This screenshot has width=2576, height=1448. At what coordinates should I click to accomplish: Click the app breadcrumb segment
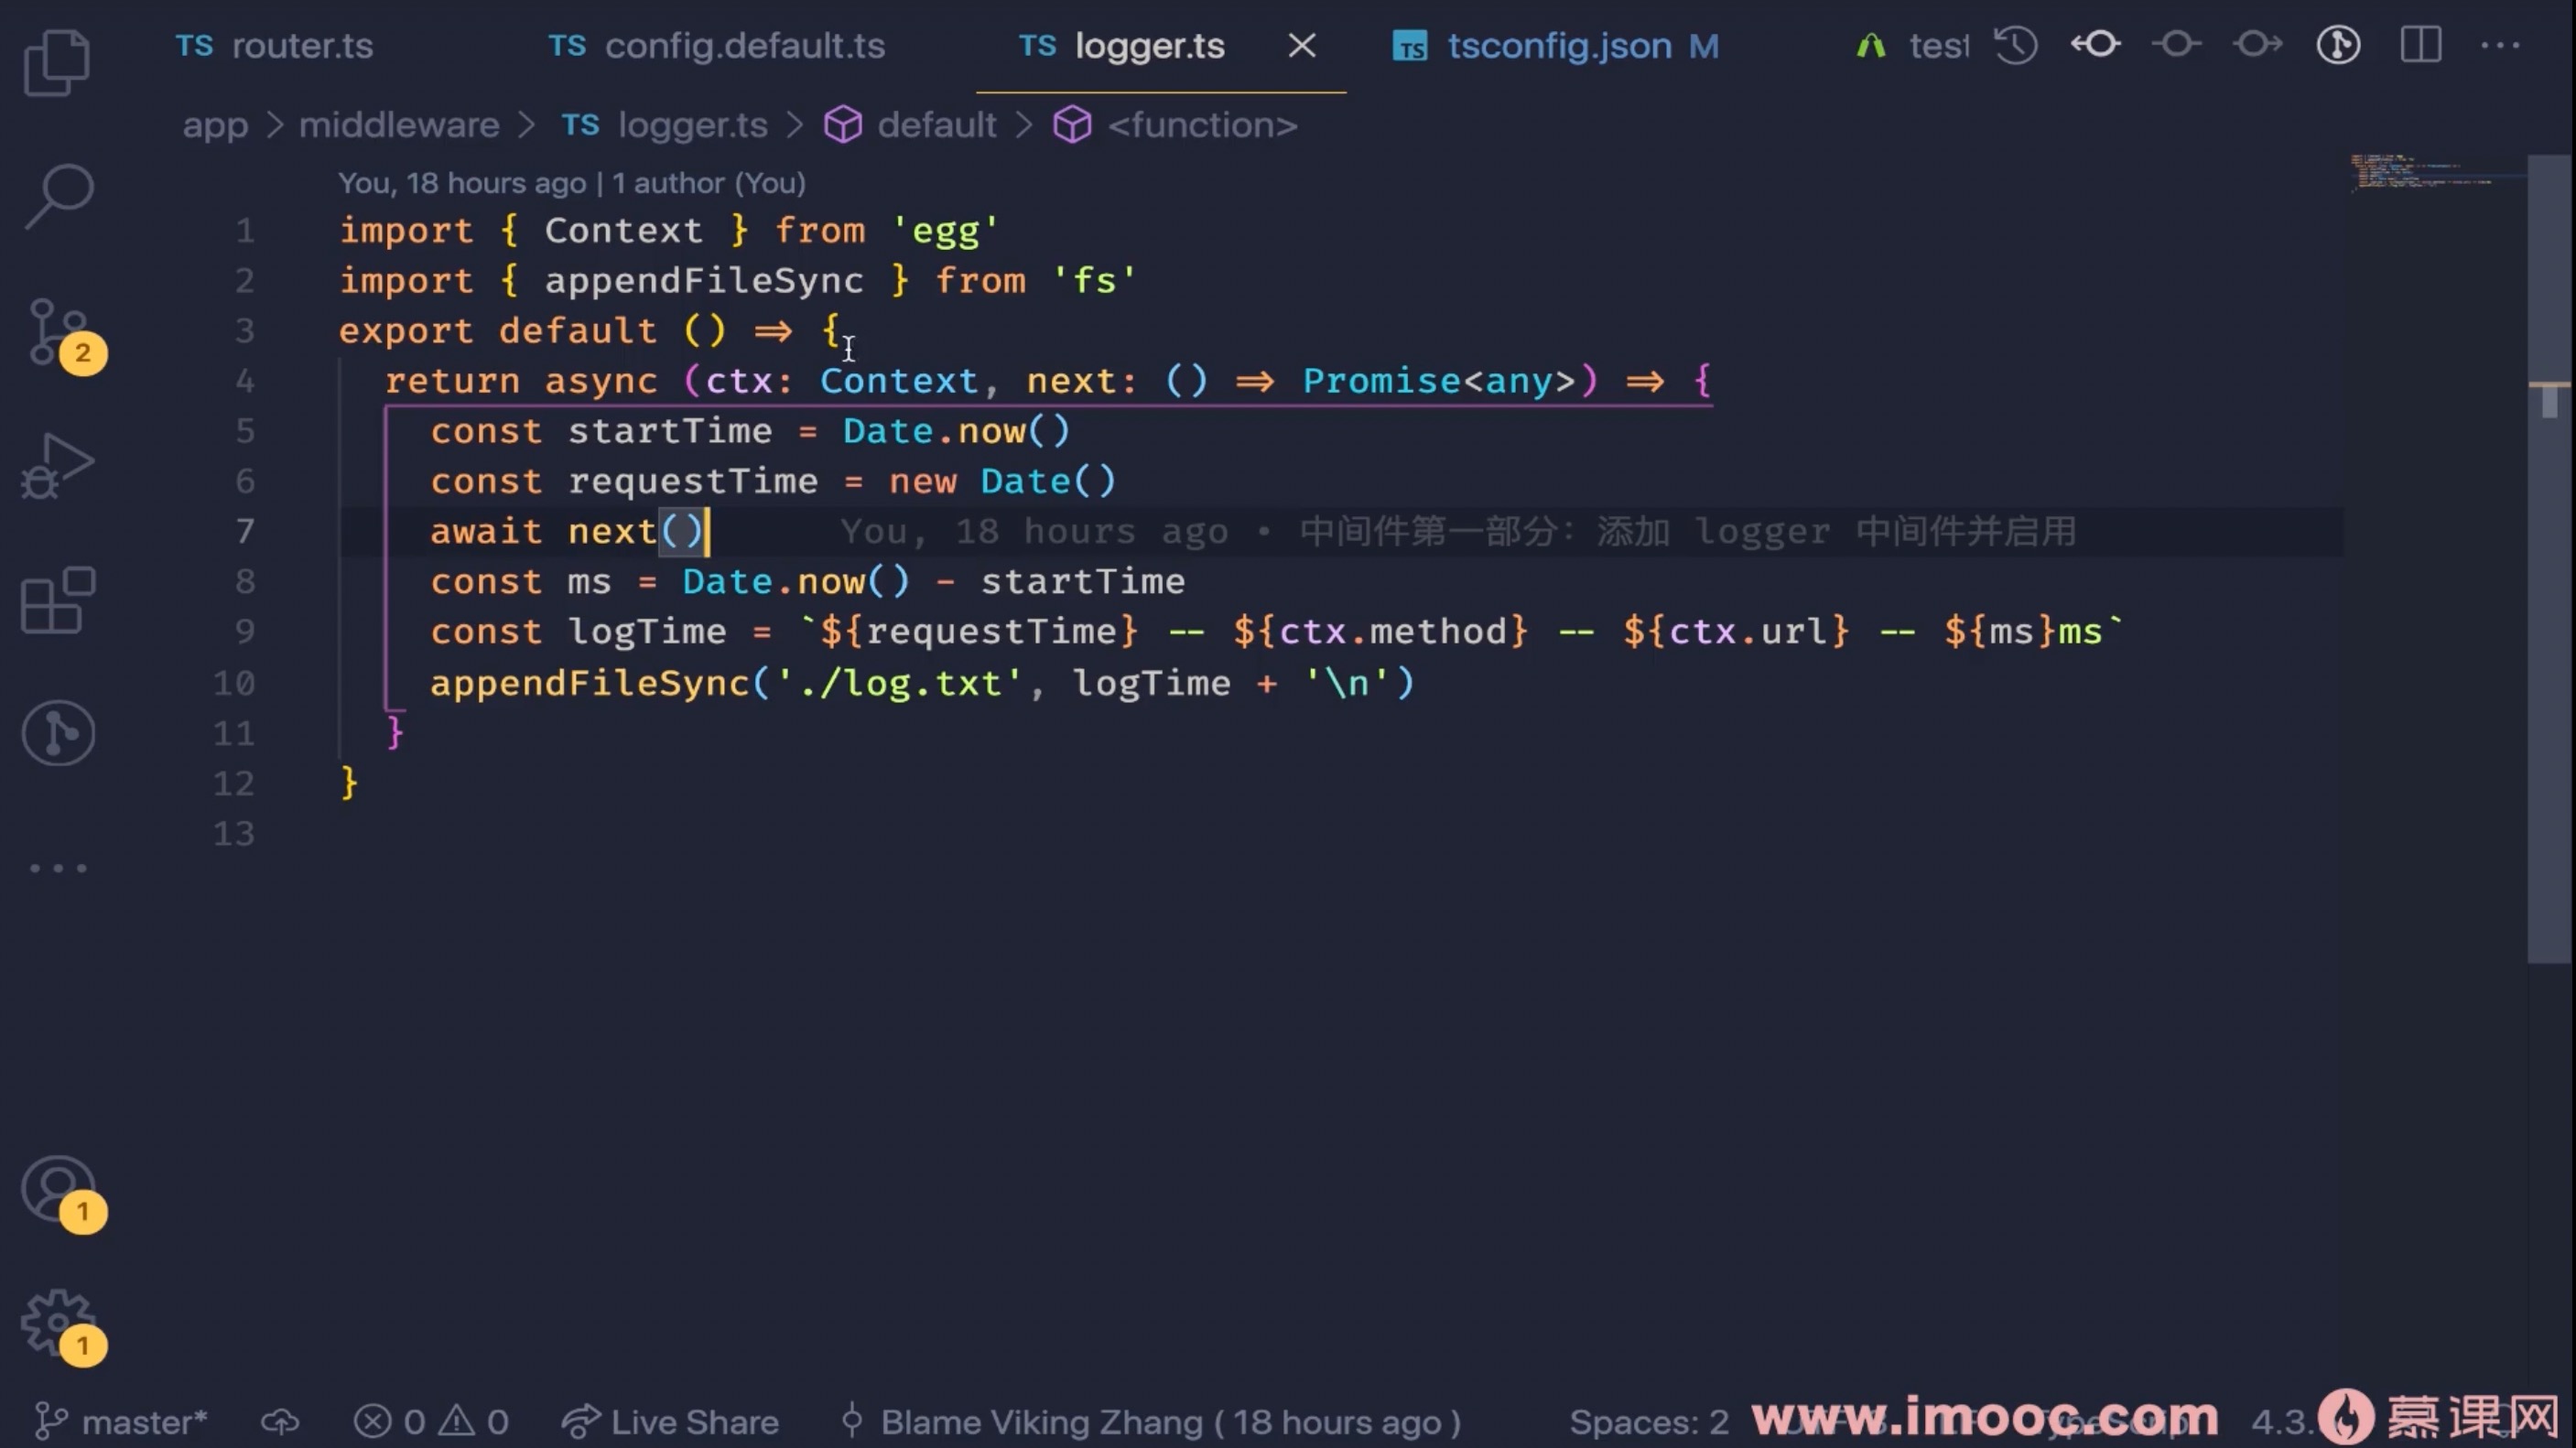click(x=215, y=126)
